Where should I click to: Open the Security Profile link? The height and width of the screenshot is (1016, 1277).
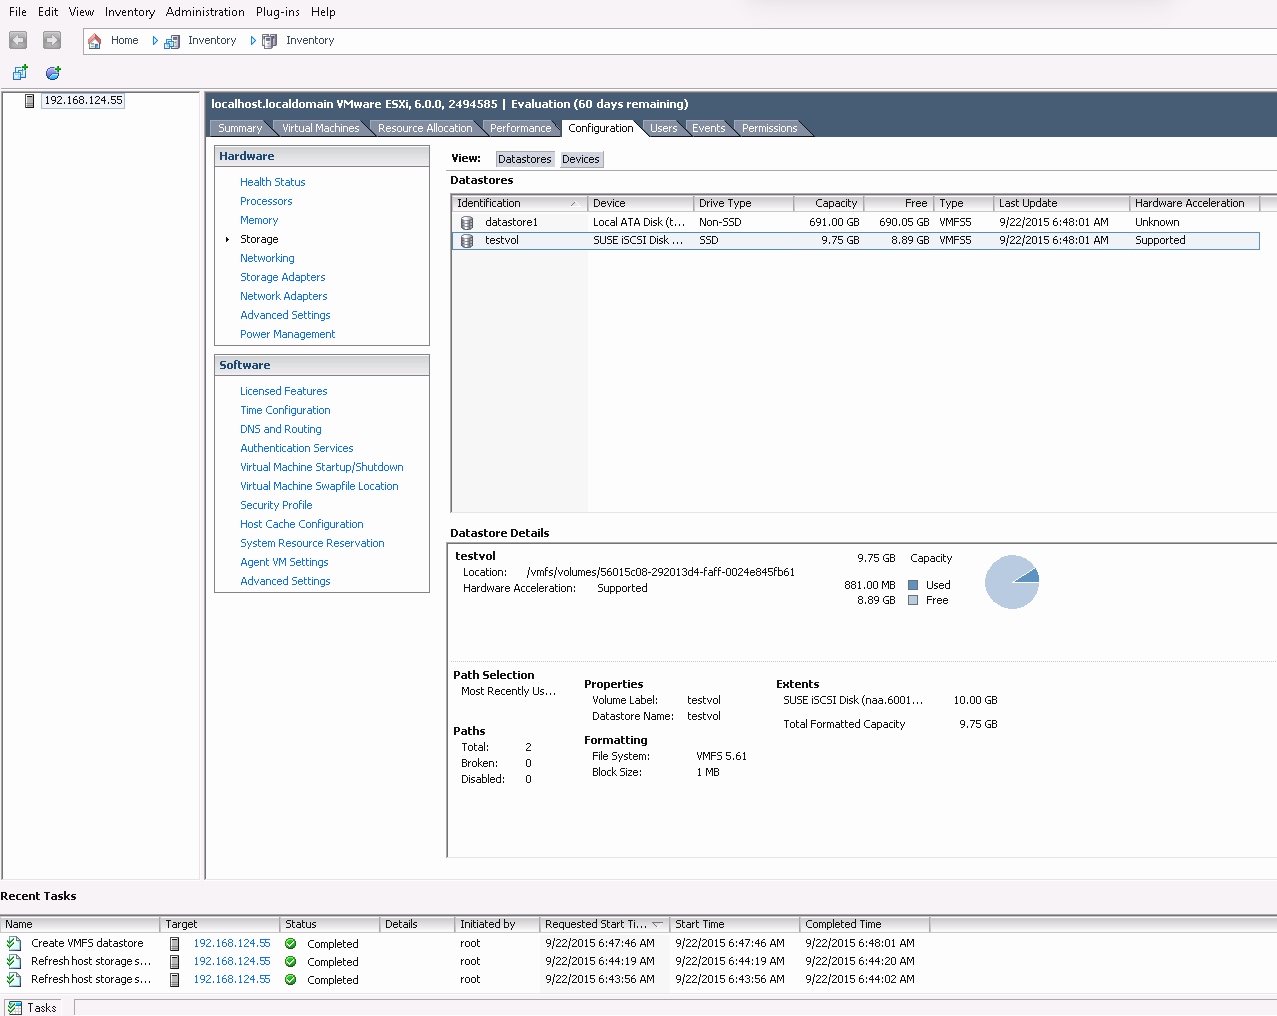[x=276, y=505]
